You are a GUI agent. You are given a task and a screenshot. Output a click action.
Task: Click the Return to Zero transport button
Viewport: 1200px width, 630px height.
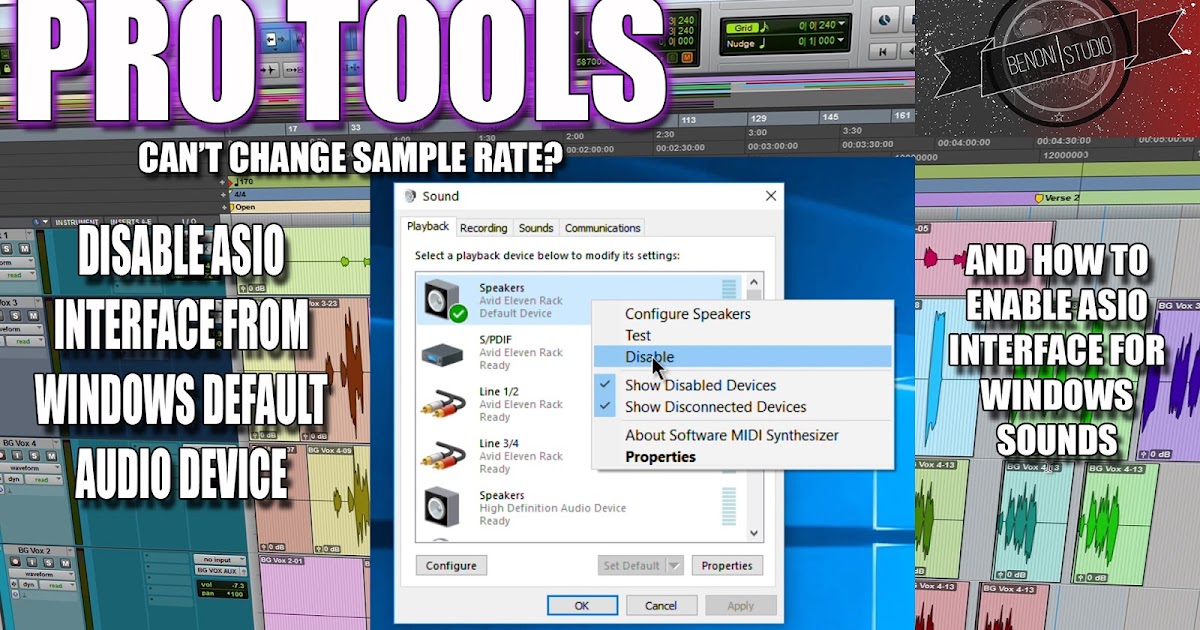point(883,51)
